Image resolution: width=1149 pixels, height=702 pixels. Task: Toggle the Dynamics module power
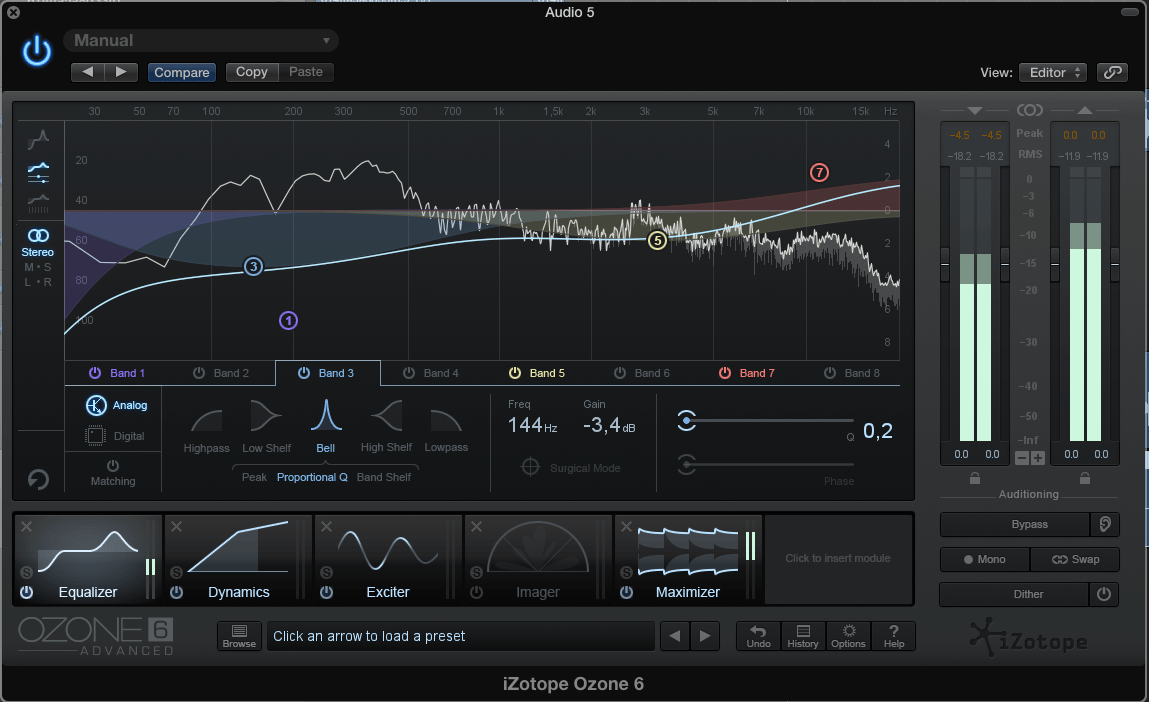tap(177, 592)
